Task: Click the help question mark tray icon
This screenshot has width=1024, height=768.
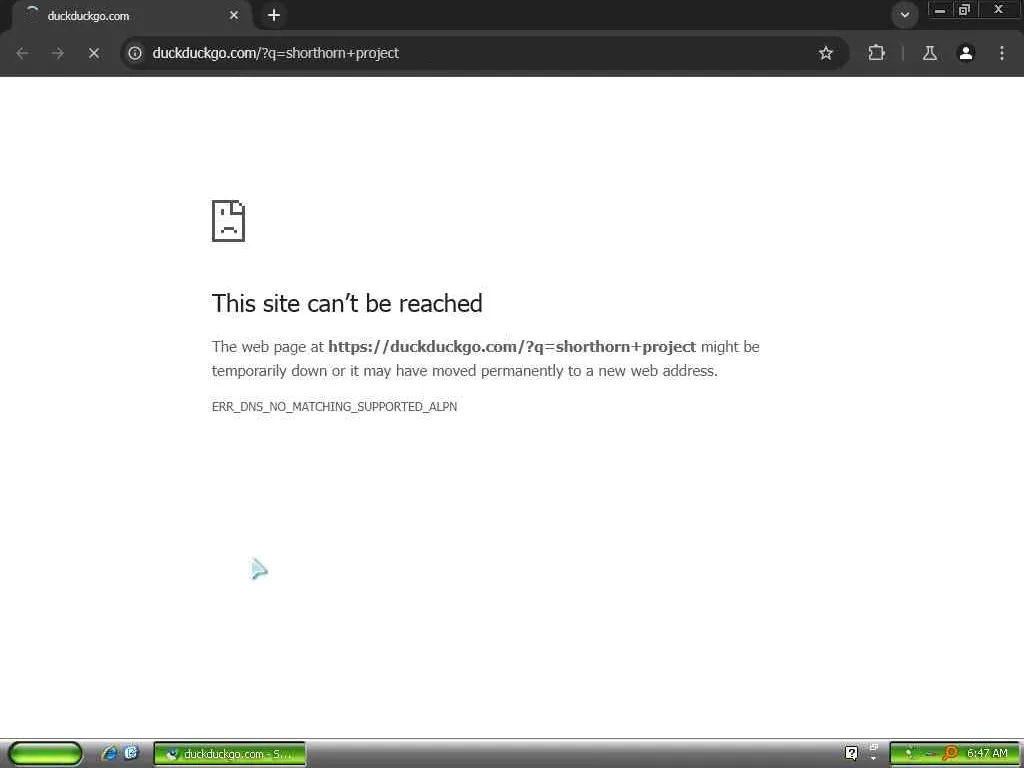Action: [x=852, y=754]
